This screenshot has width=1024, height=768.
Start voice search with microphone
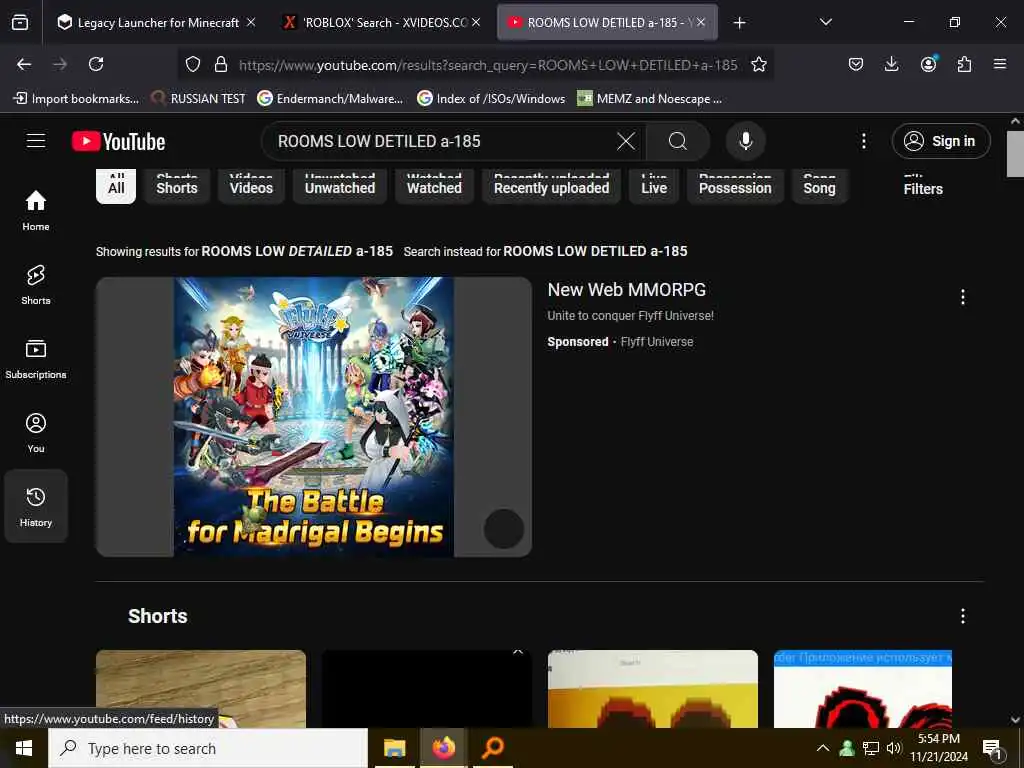(x=745, y=141)
